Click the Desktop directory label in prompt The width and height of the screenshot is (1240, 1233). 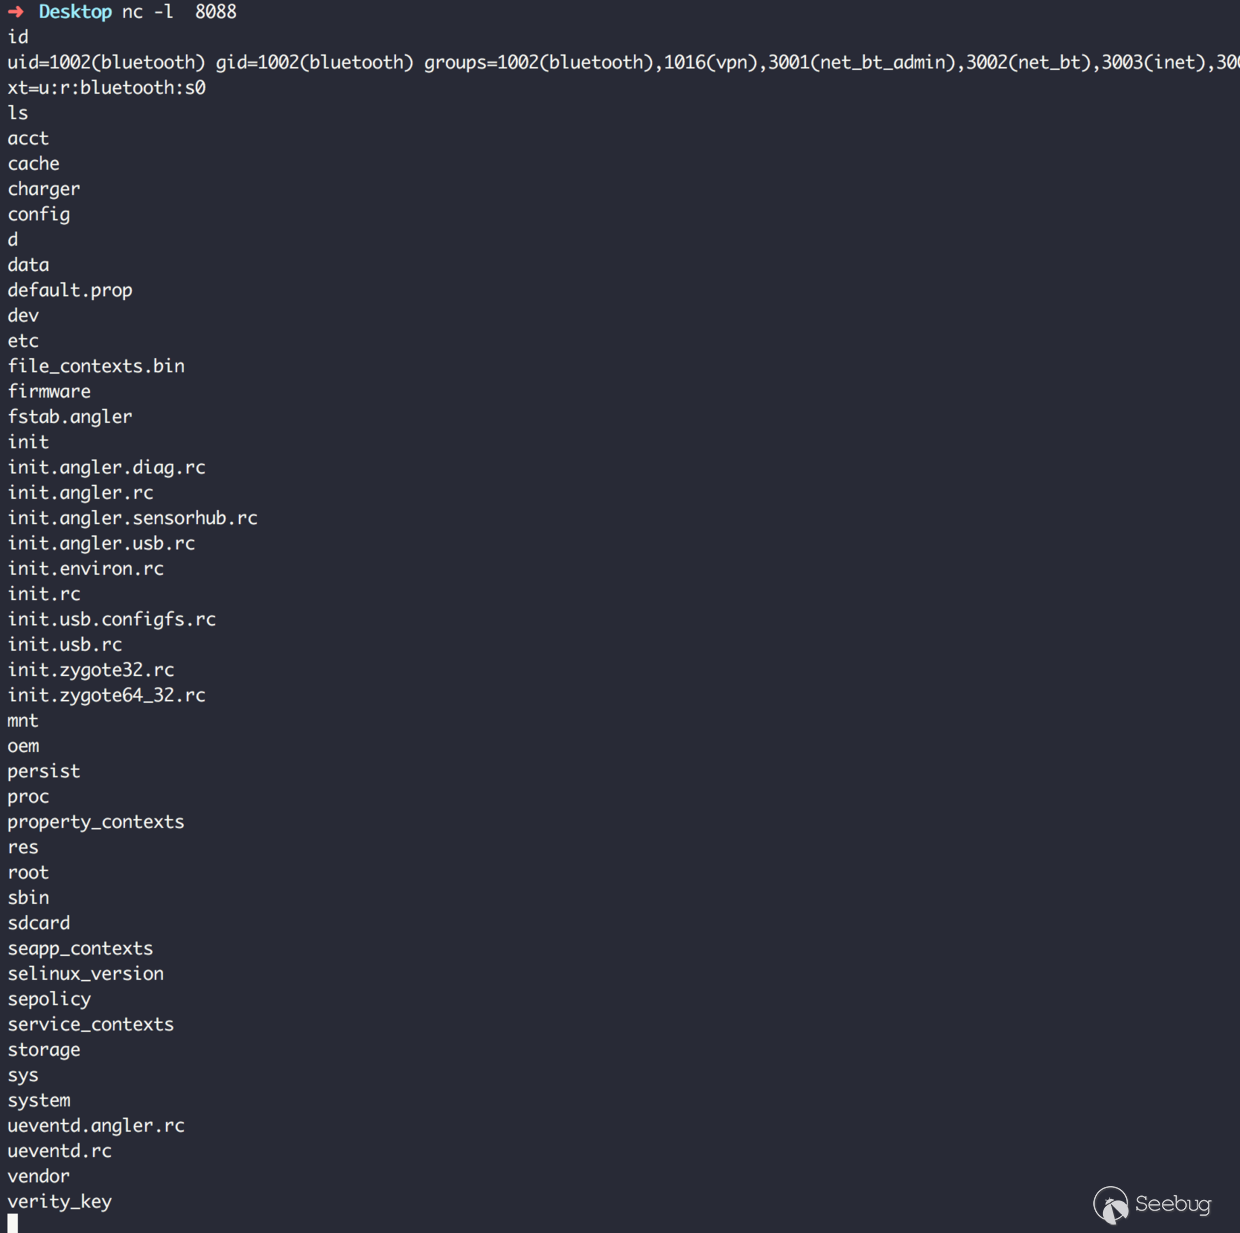click(75, 12)
